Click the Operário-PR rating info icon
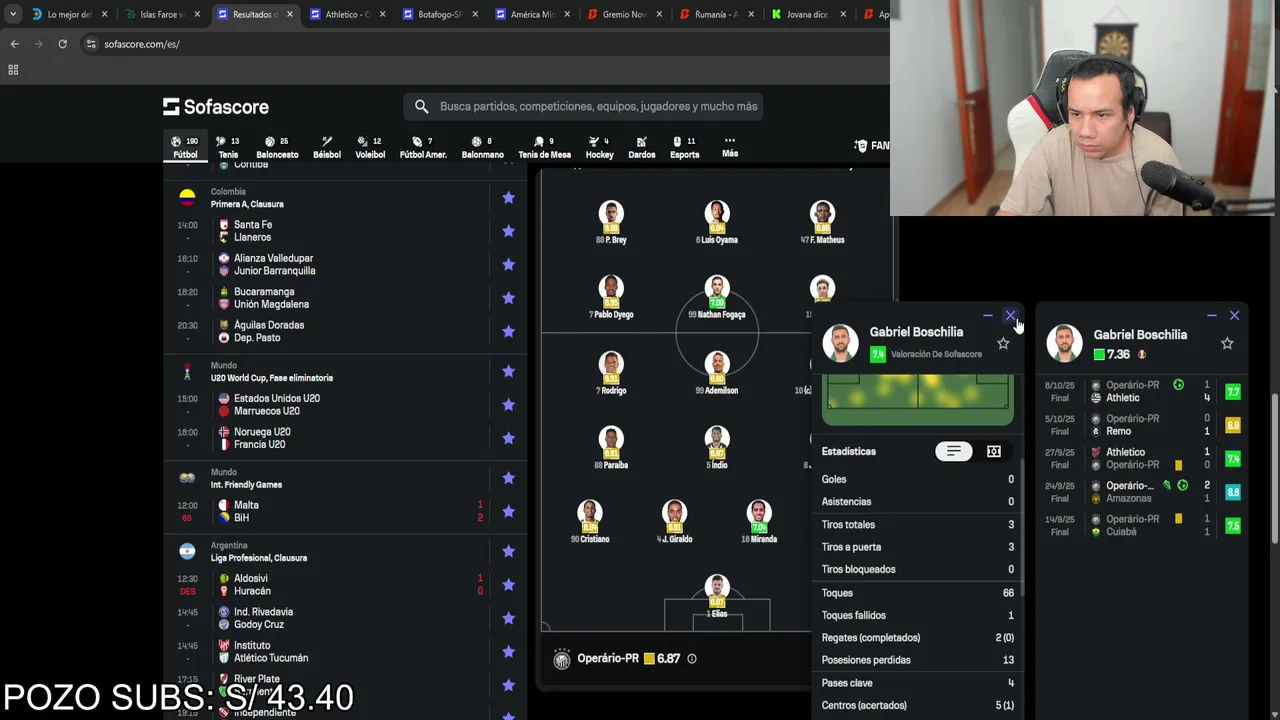 point(691,659)
